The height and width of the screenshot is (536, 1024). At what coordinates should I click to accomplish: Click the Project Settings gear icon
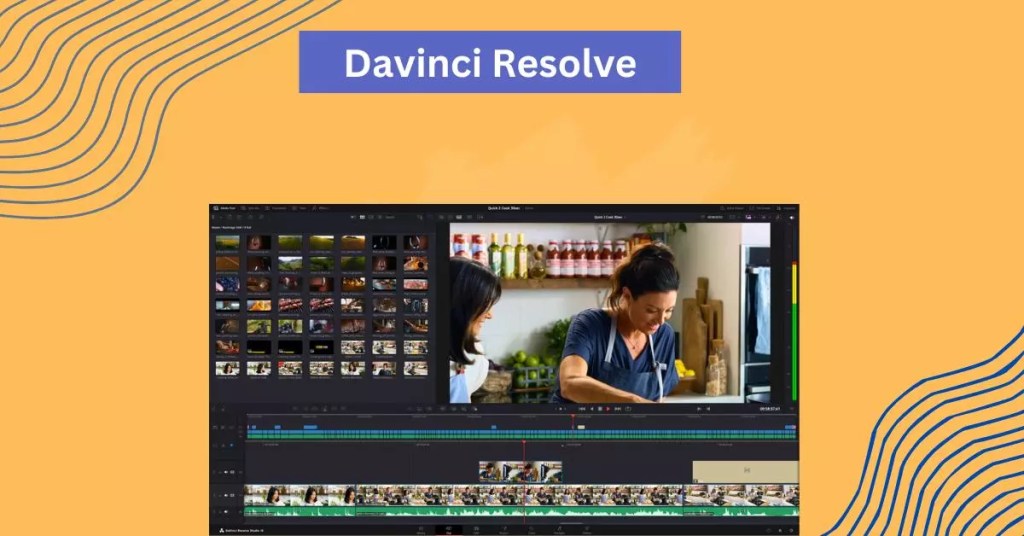point(792,531)
